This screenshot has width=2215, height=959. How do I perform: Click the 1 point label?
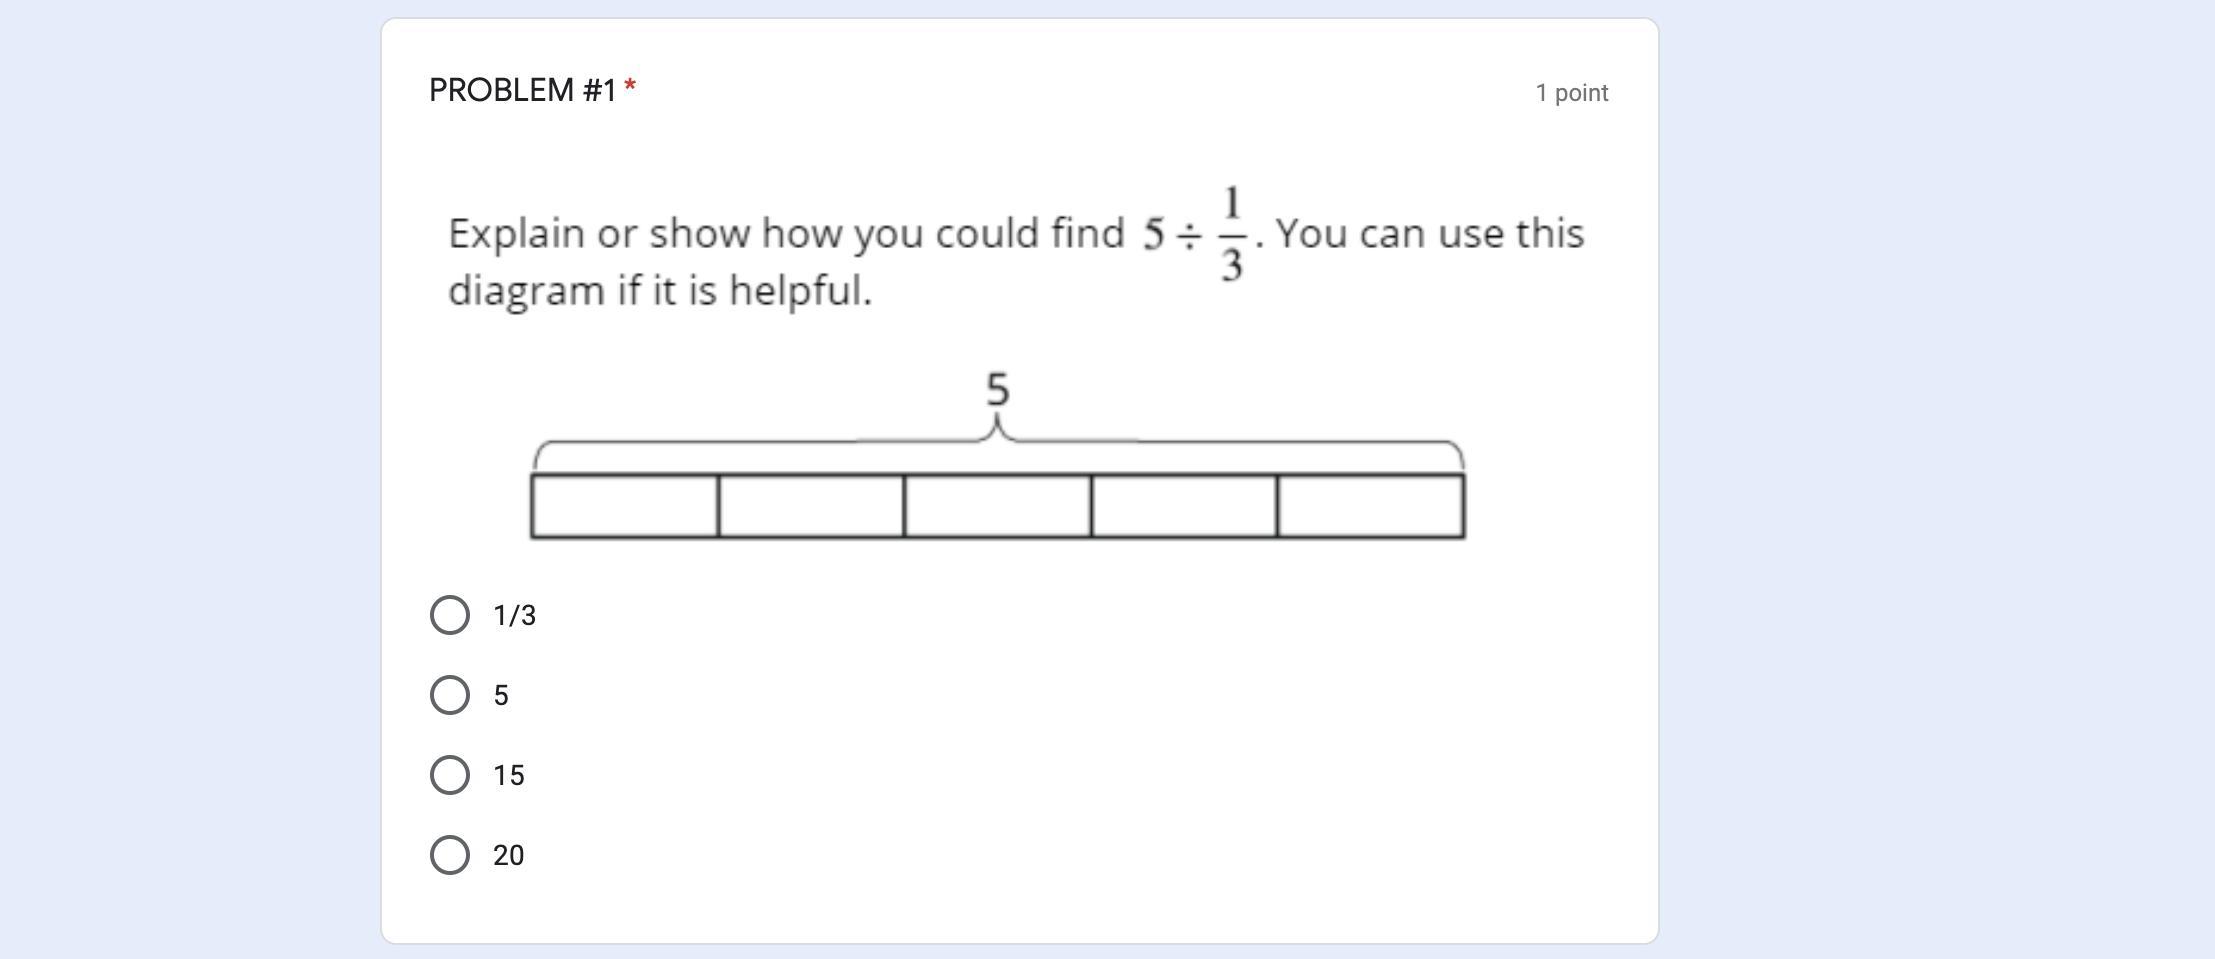tap(1572, 92)
